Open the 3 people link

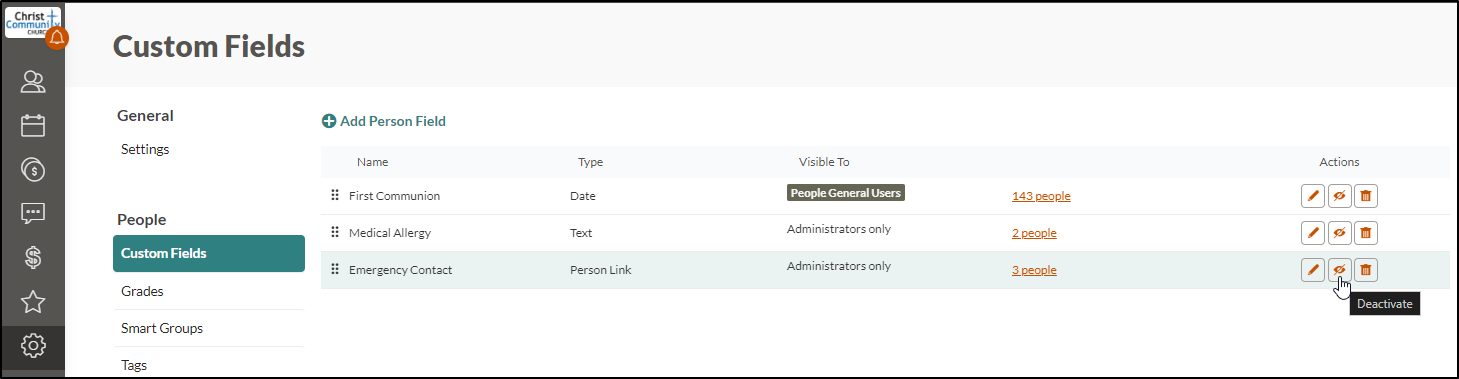pyautogui.click(x=1034, y=270)
